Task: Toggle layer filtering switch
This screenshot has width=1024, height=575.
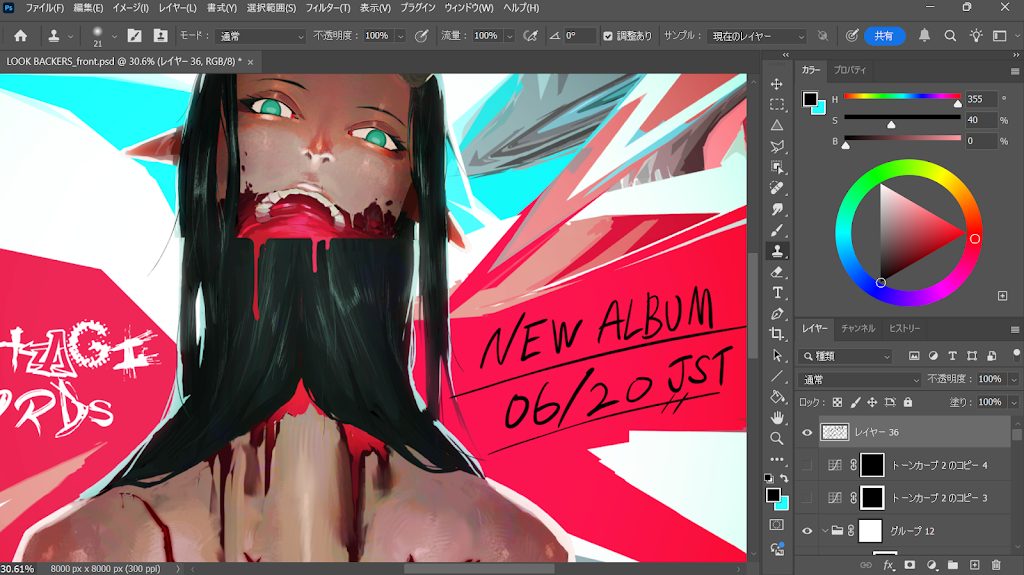Action: coord(1016,355)
